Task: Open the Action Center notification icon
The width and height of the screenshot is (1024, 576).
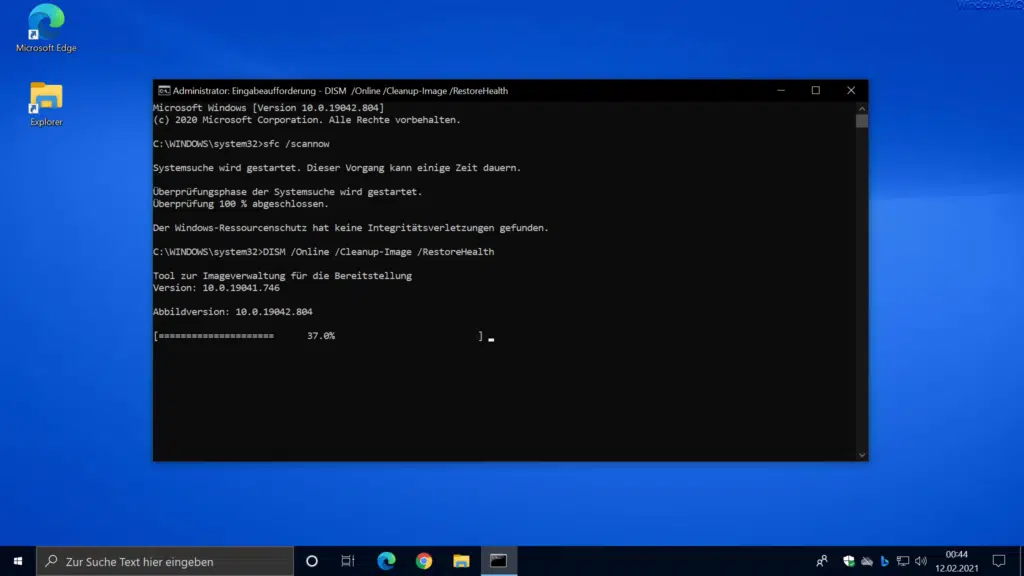Action: click(998, 561)
